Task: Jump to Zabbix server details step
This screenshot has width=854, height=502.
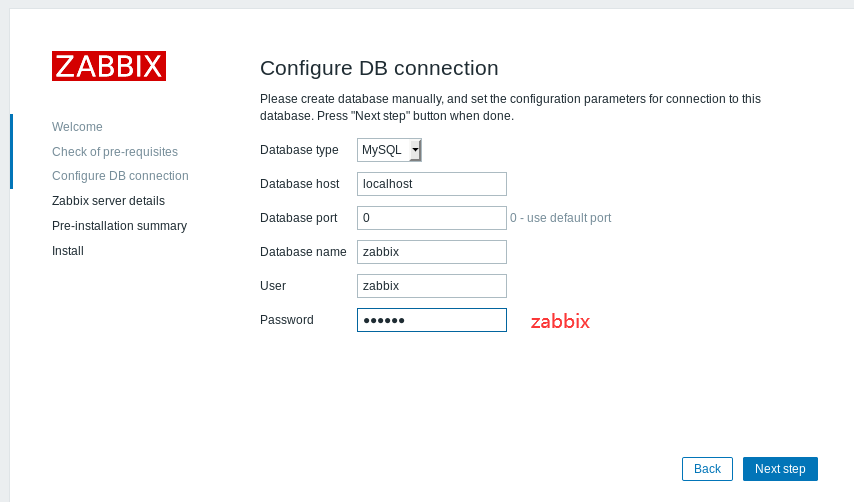Action: [x=108, y=201]
